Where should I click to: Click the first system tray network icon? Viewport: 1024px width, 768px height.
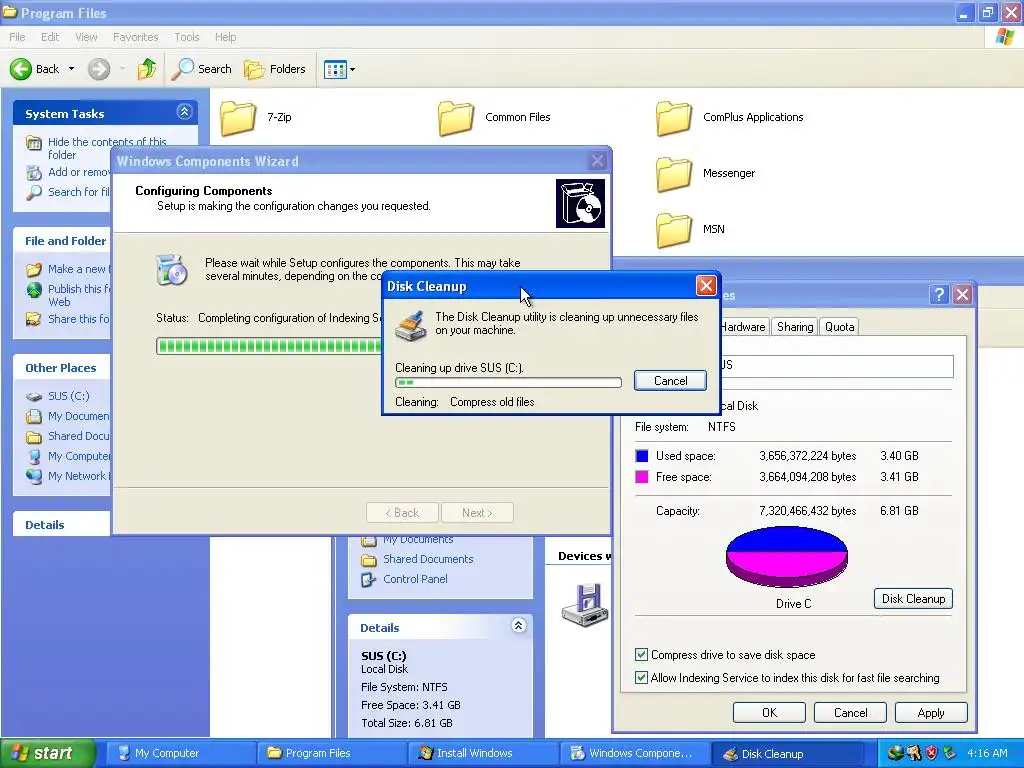(895, 753)
